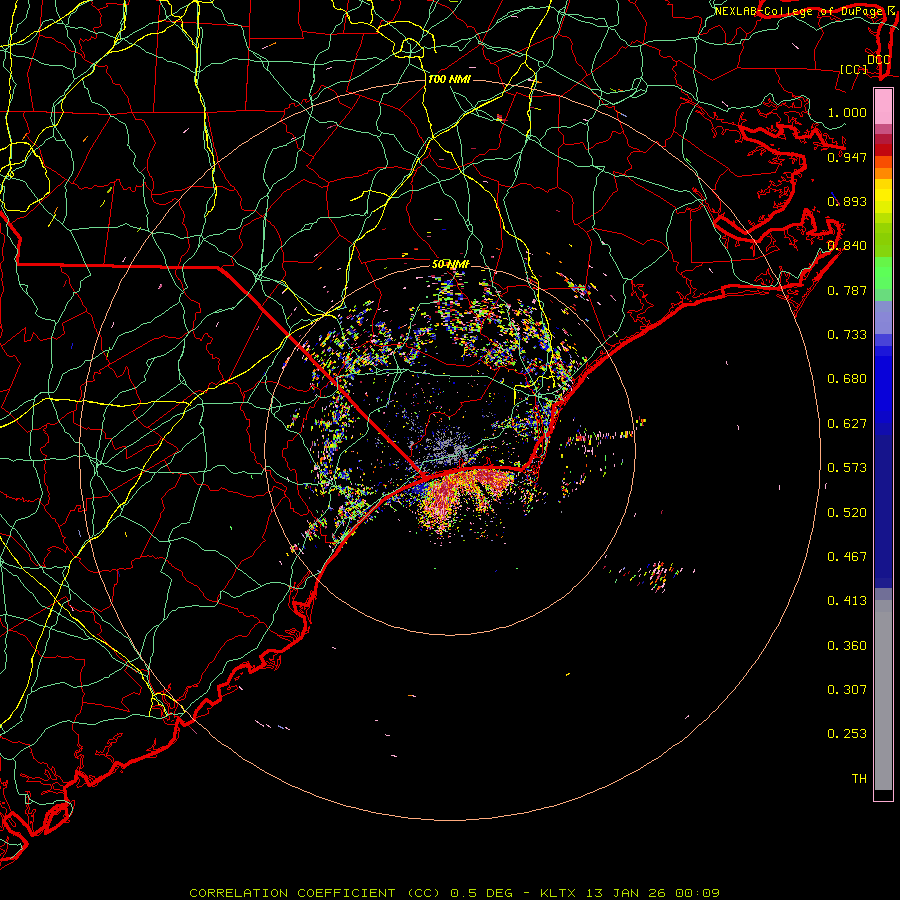Click the 1.000 color scale value
The image size is (900, 900).
(x=847, y=112)
